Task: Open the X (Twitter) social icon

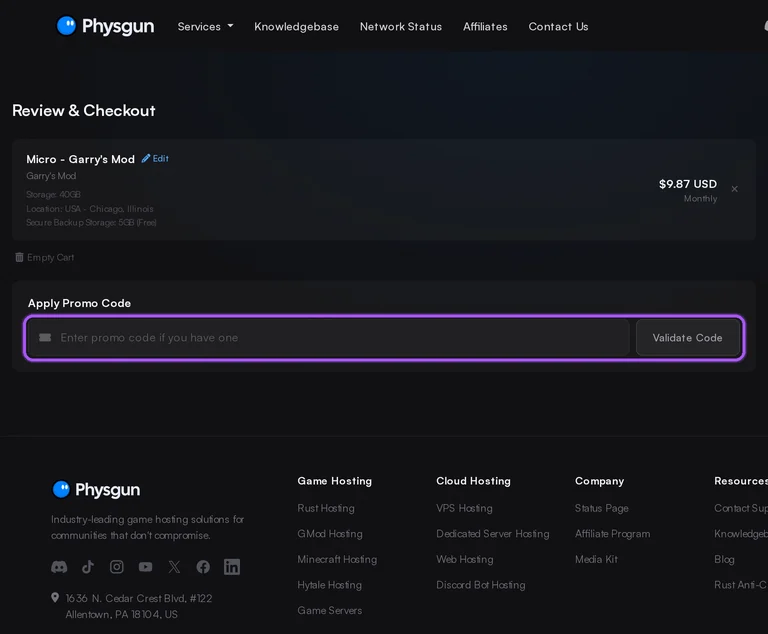Action: (x=174, y=567)
